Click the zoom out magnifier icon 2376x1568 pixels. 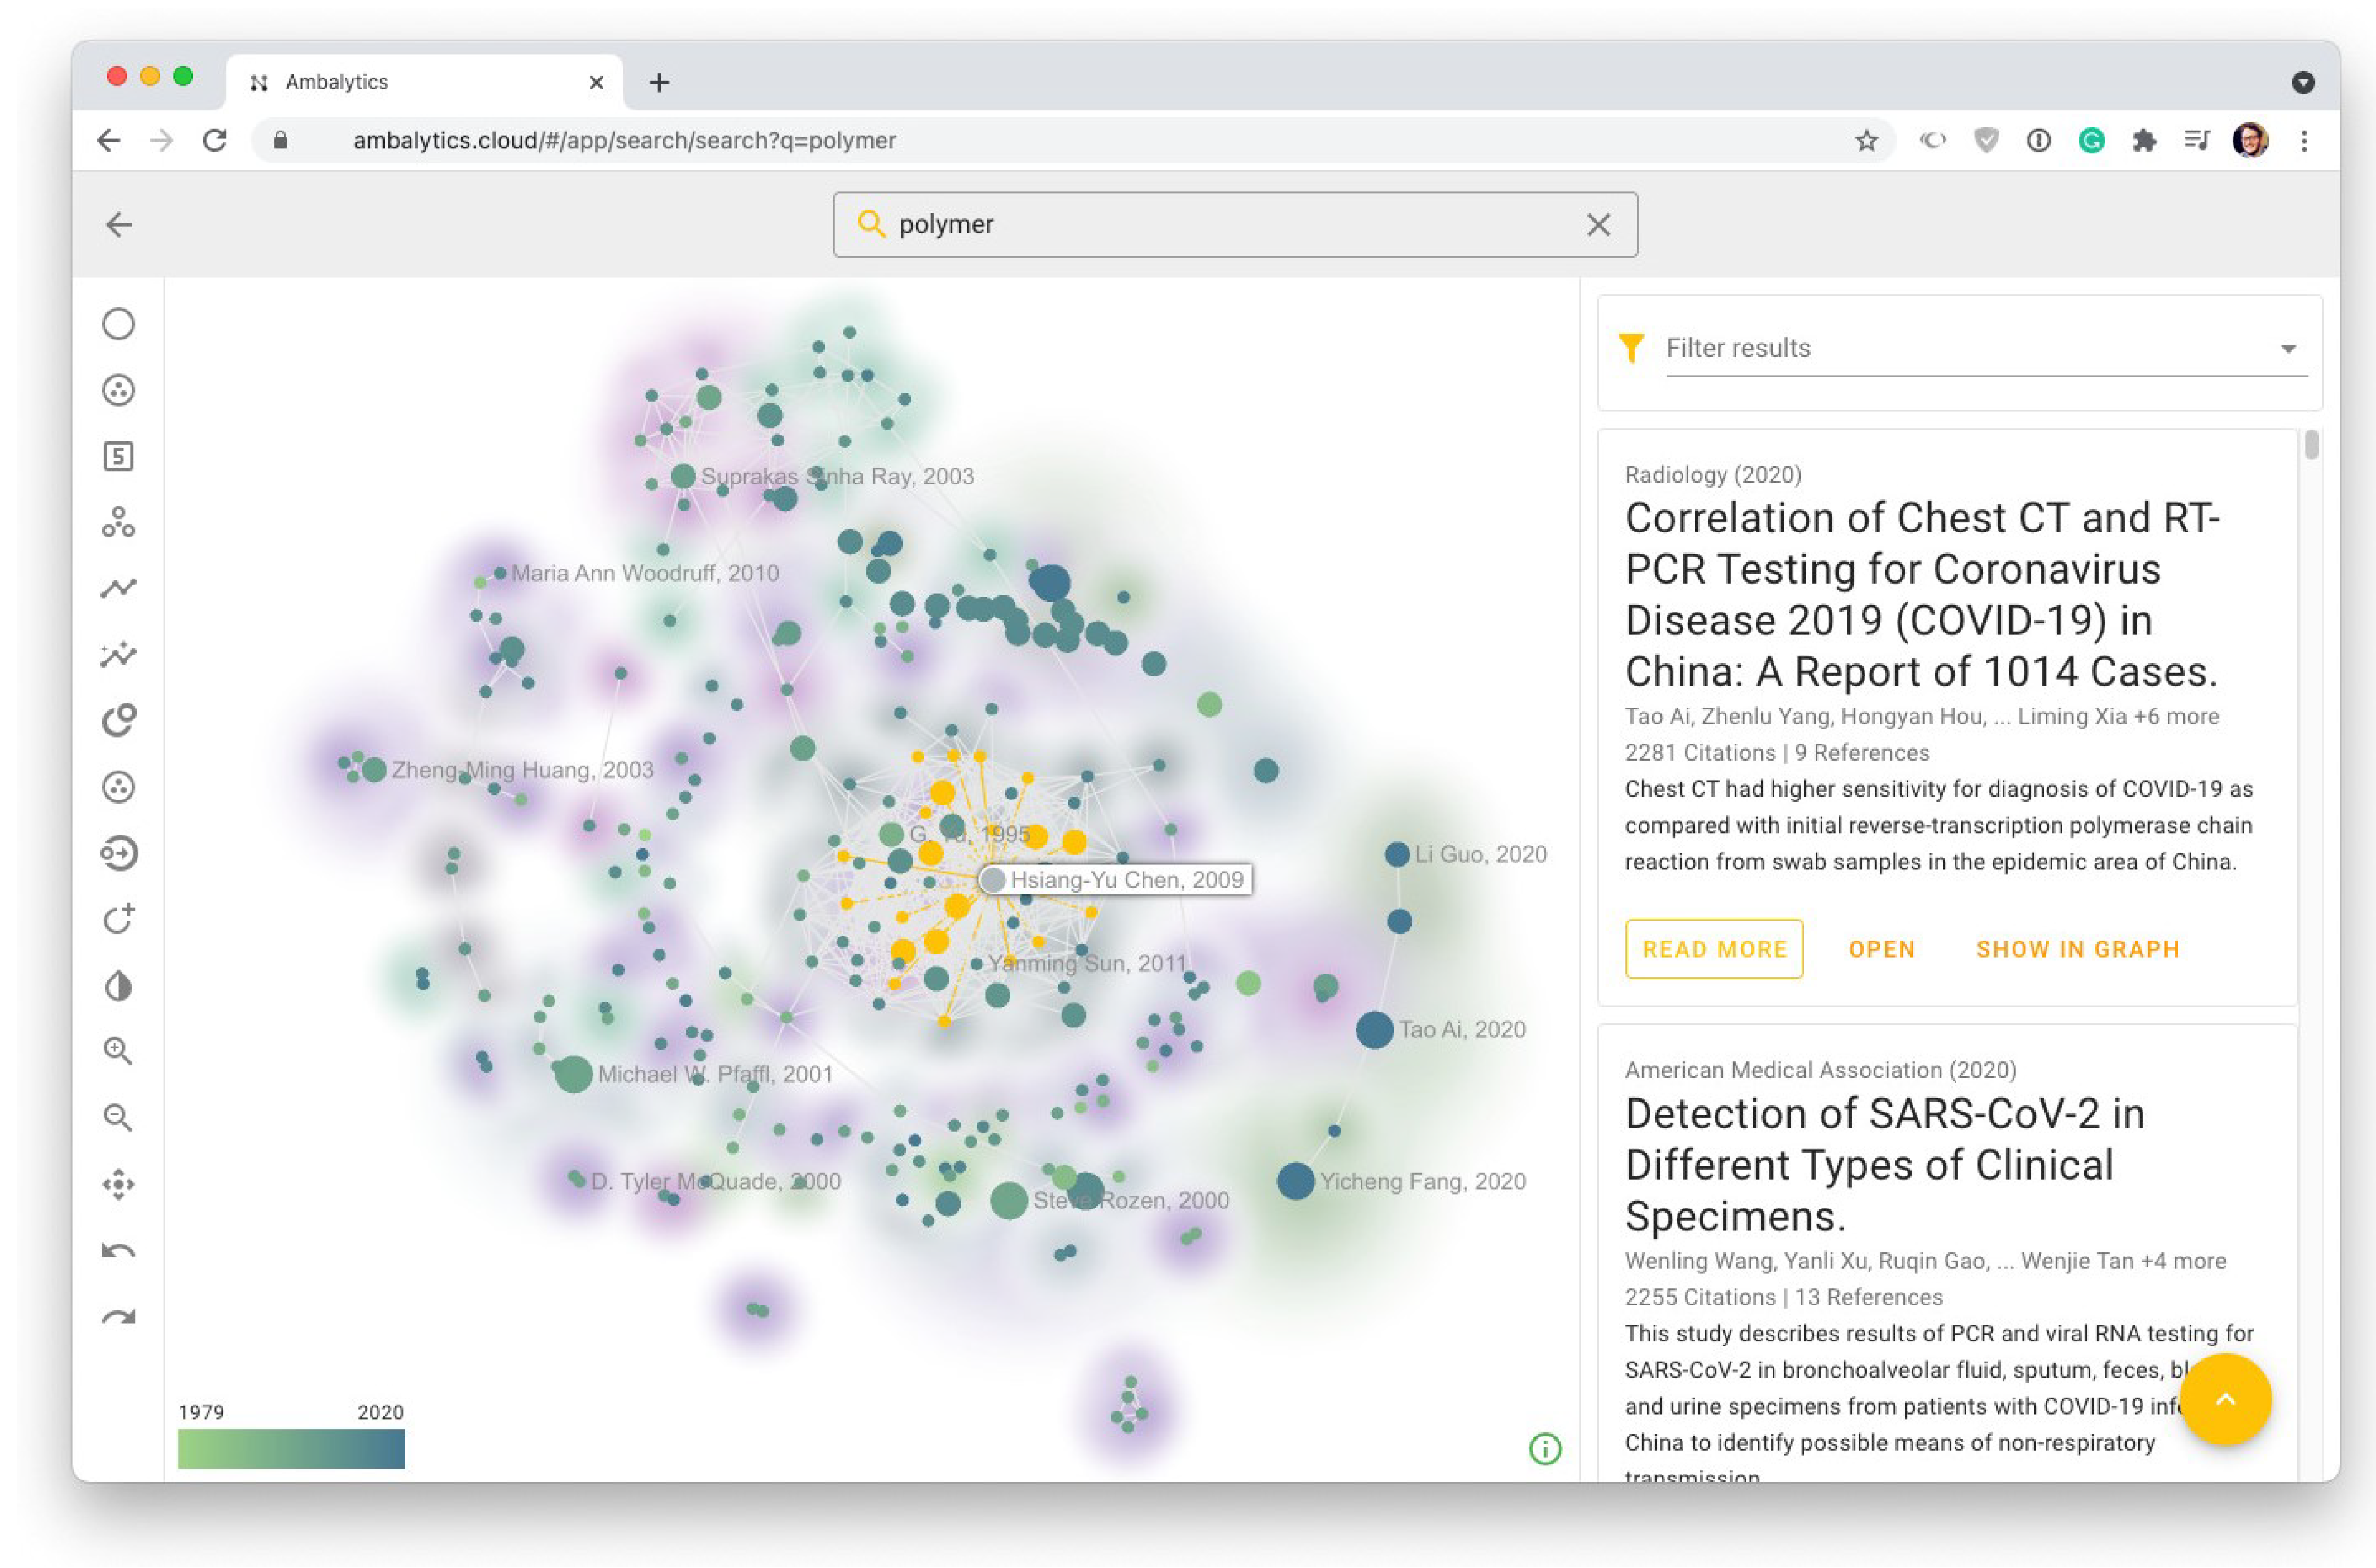(118, 1117)
